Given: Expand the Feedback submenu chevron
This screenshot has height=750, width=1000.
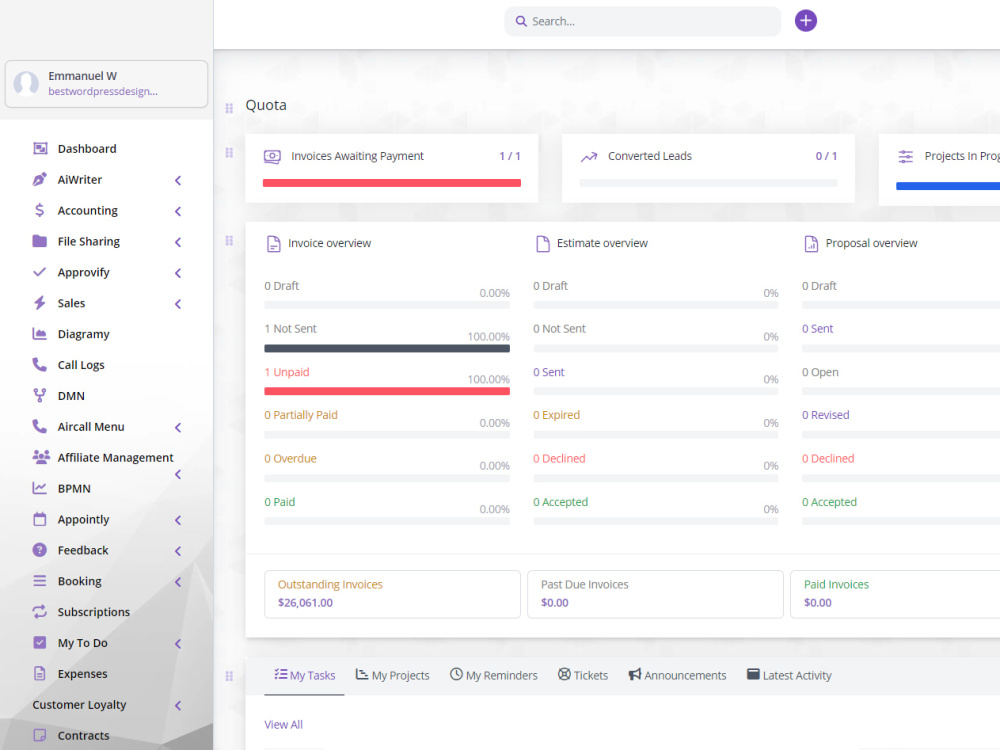Looking at the screenshot, I should click(178, 551).
